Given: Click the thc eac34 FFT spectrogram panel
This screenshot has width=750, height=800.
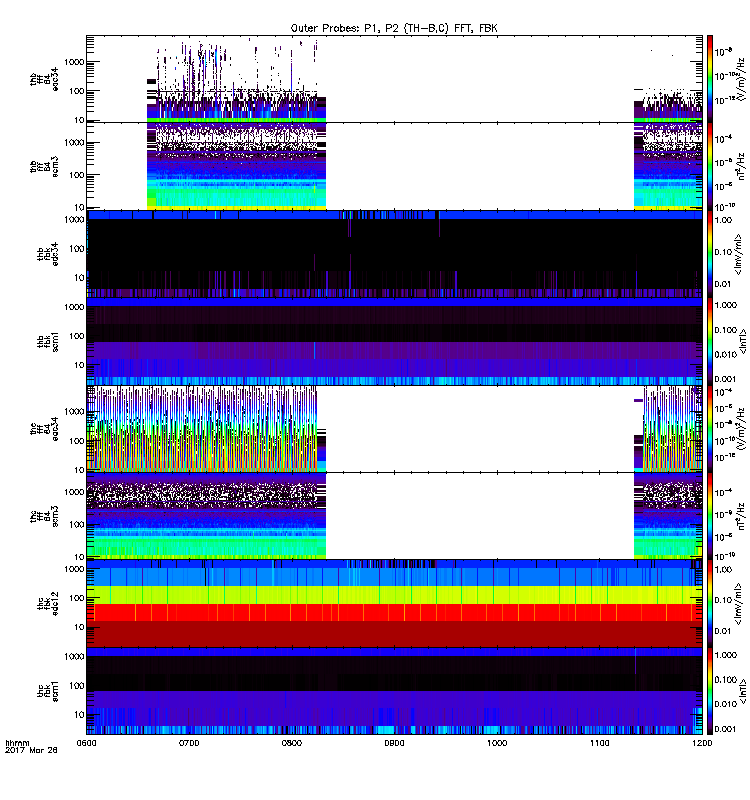Looking at the screenshot, I should [394, 429].
